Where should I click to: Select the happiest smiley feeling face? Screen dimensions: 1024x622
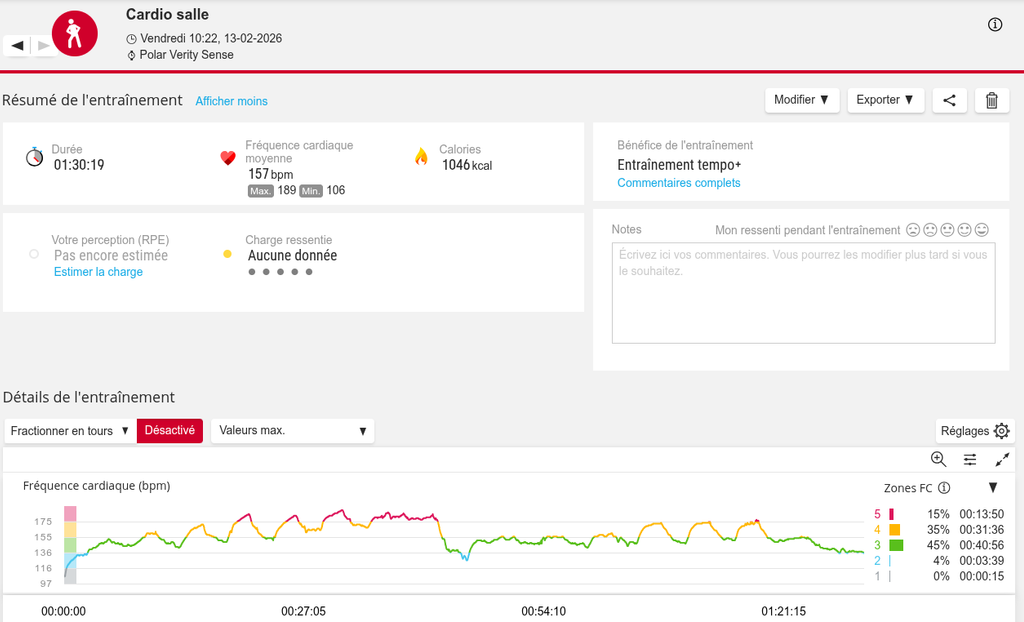981,230
